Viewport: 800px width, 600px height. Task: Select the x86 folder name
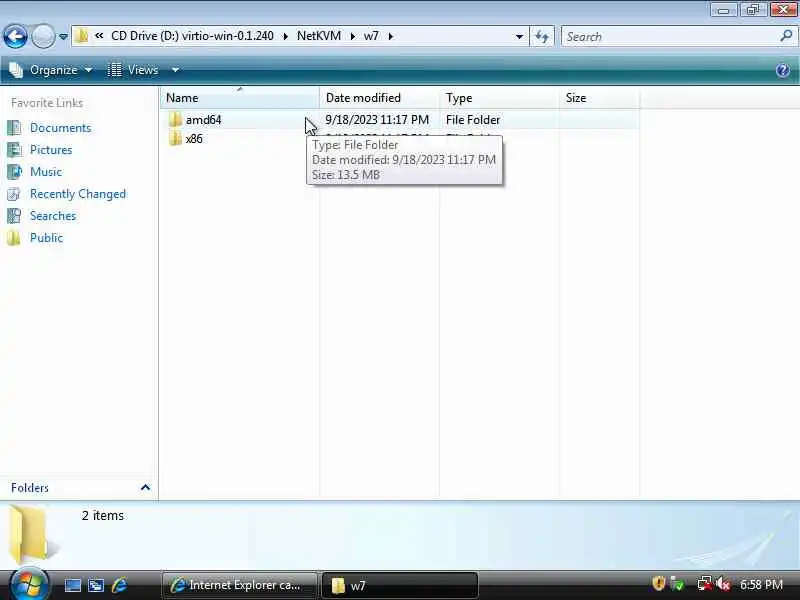(194, 139)
